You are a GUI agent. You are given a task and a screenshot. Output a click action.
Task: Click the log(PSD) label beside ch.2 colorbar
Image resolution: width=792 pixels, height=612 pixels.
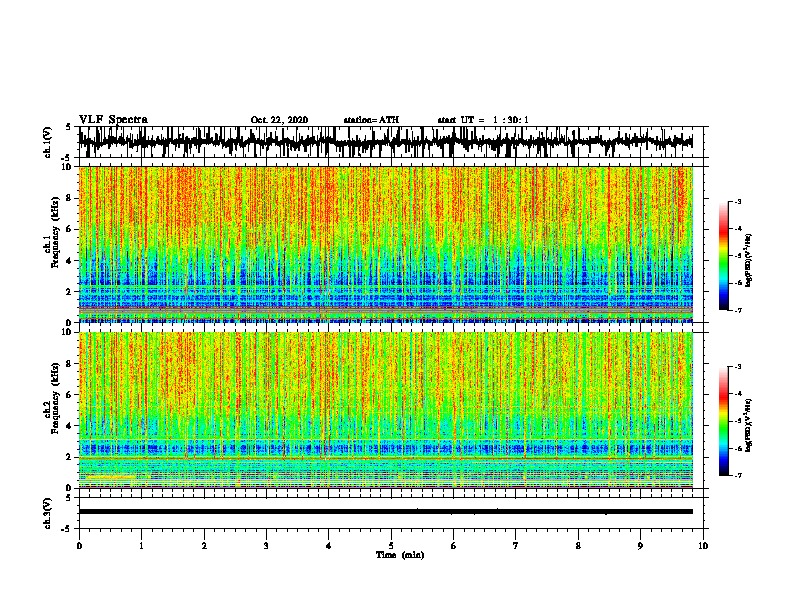748,426
